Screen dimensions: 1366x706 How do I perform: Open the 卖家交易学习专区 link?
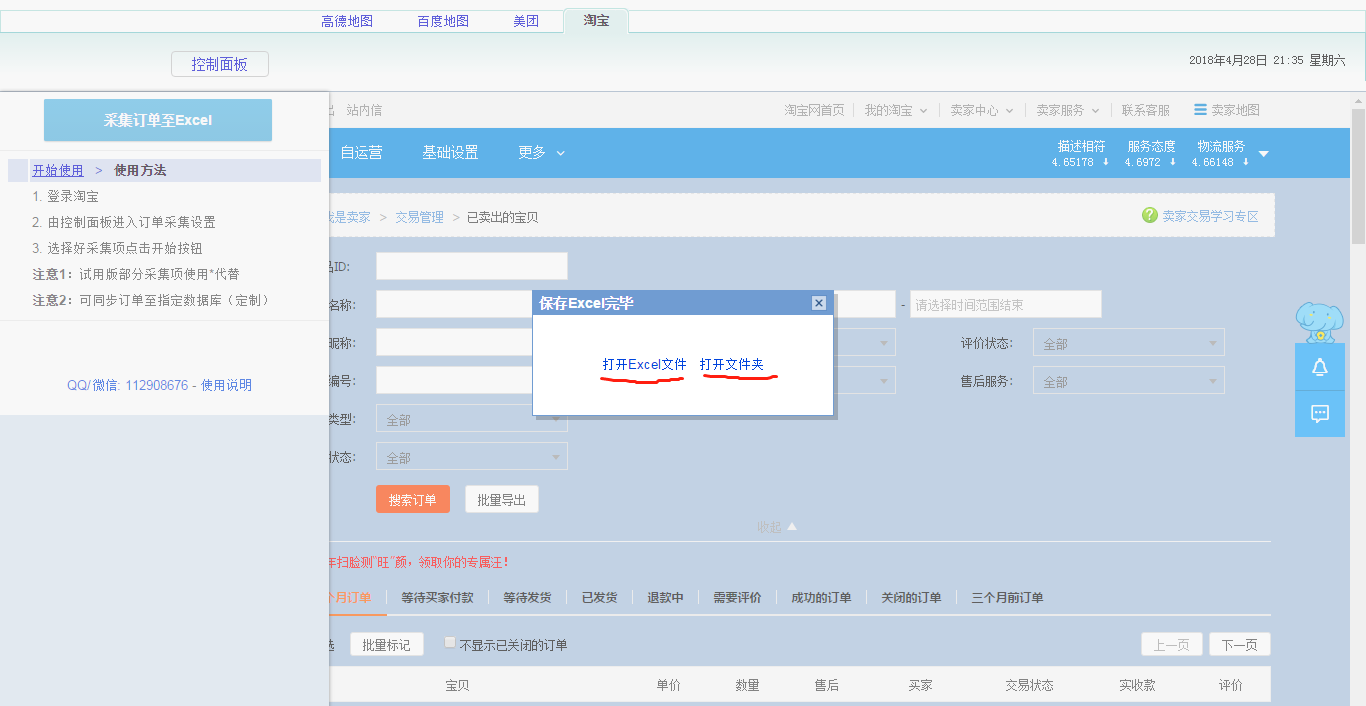click(1210, 216)
